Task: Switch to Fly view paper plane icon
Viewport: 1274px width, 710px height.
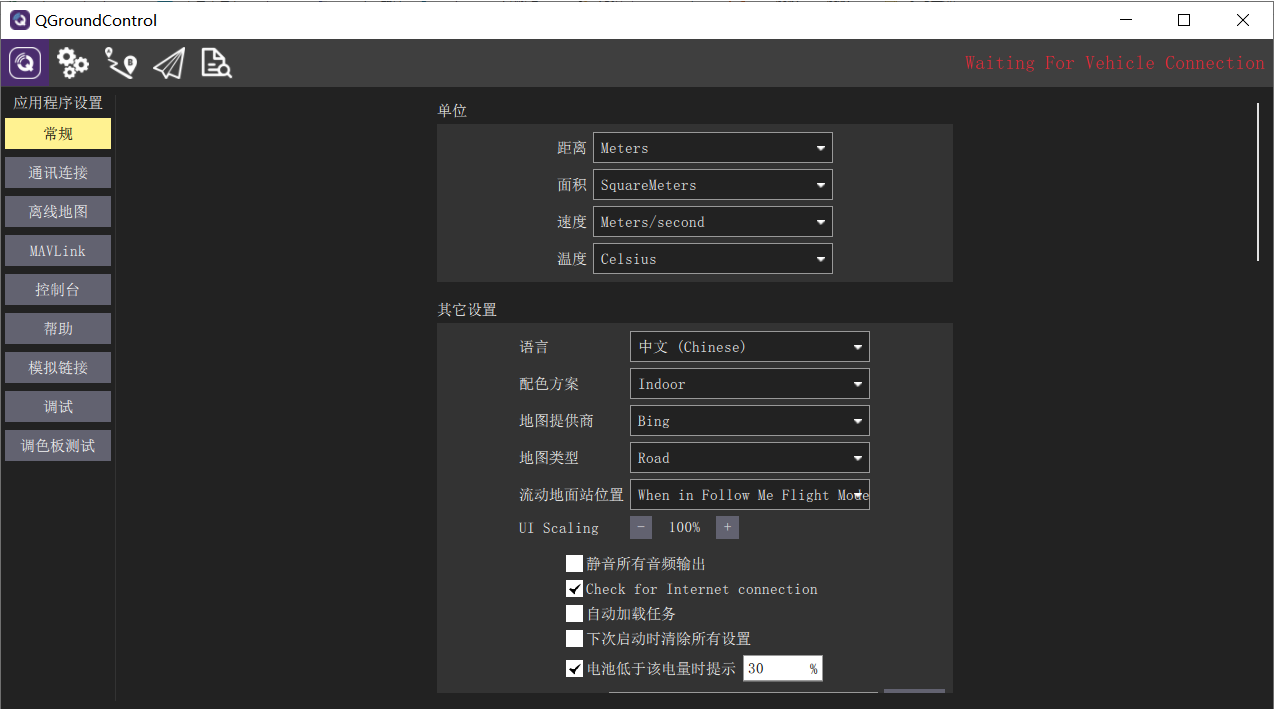Action: click(168, 62)
